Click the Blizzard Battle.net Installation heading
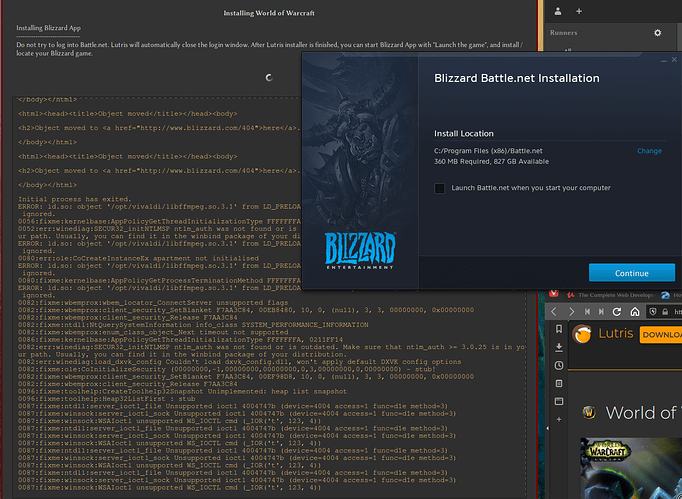Viewport: 682px width, 499px height. tap(517, 78)
